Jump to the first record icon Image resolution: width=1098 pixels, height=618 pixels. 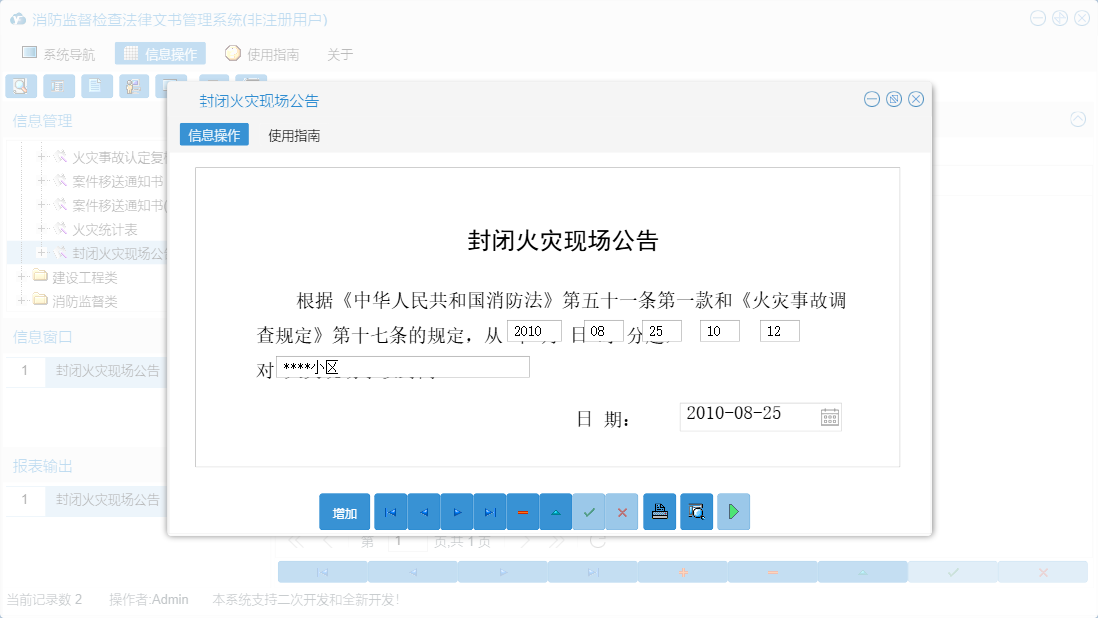tap(390, 511)
